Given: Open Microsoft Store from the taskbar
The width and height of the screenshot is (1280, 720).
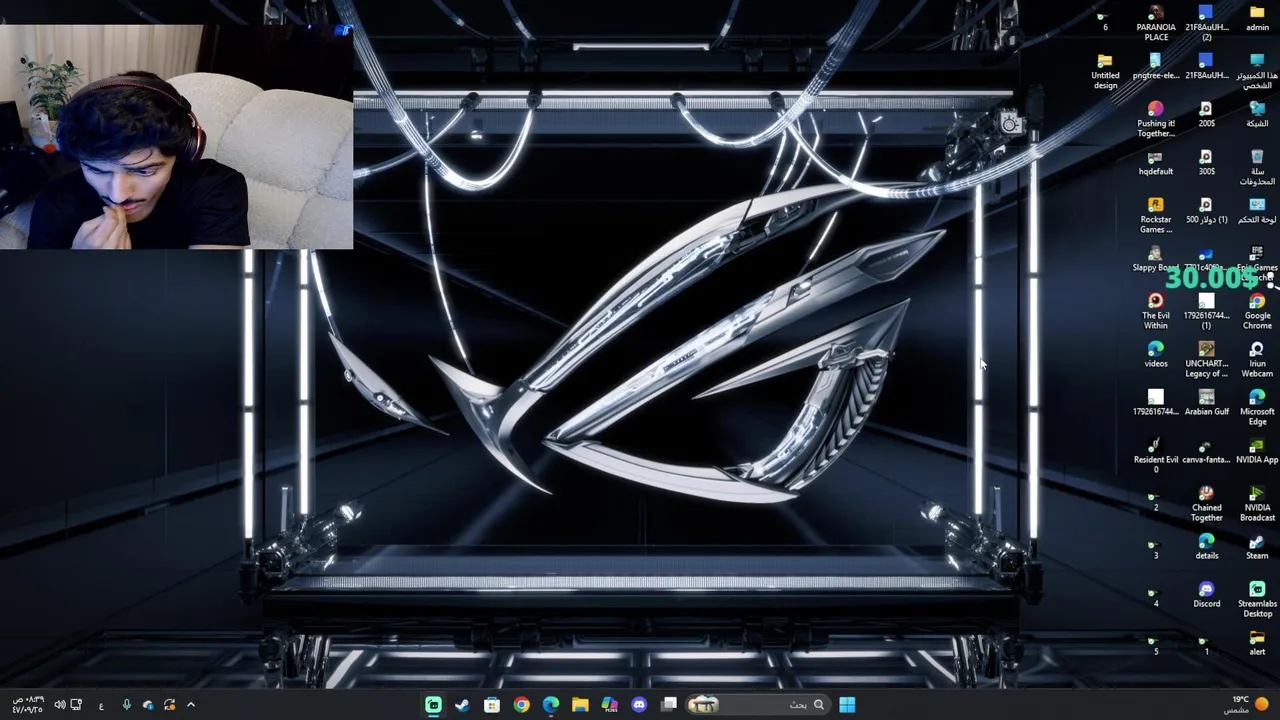Looking at the screenshot, I should pos(492,705).
